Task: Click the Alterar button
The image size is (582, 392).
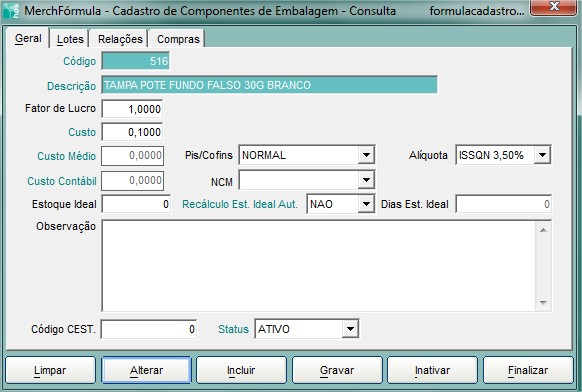Action: pyautogui.click(x=146, y=370)
